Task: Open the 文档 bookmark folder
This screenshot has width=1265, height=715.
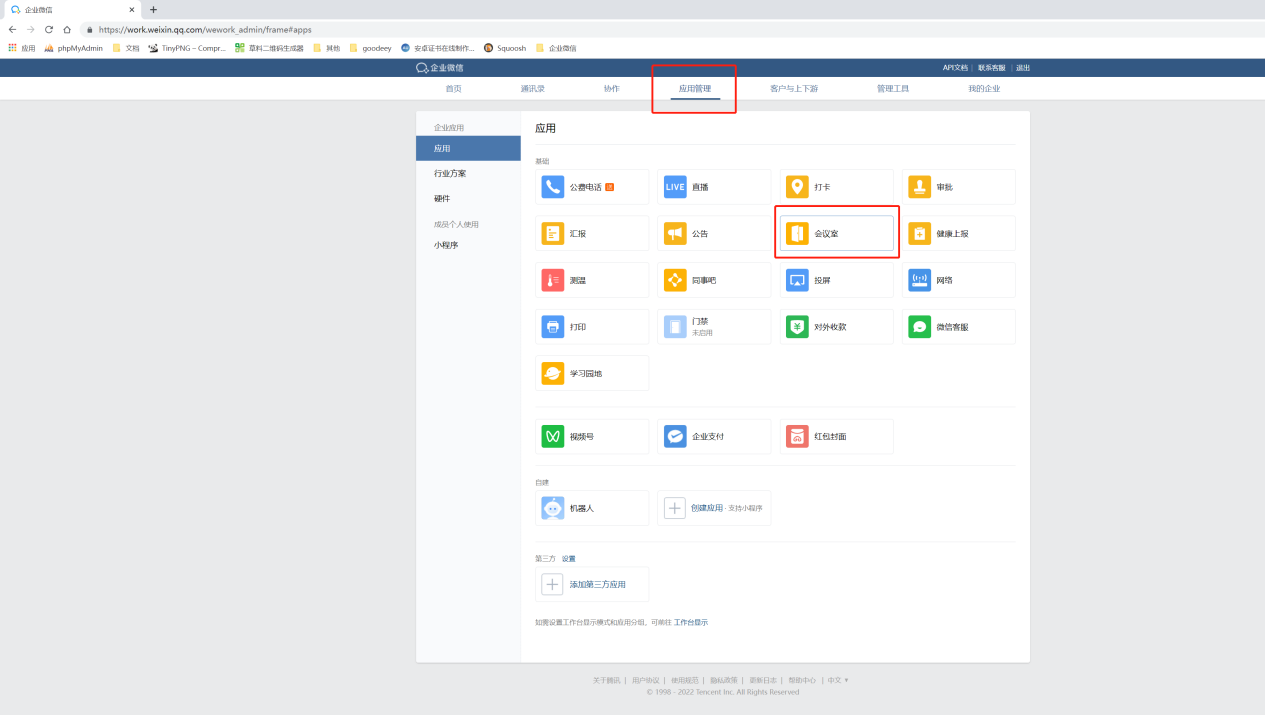Action: pos(126,48)
